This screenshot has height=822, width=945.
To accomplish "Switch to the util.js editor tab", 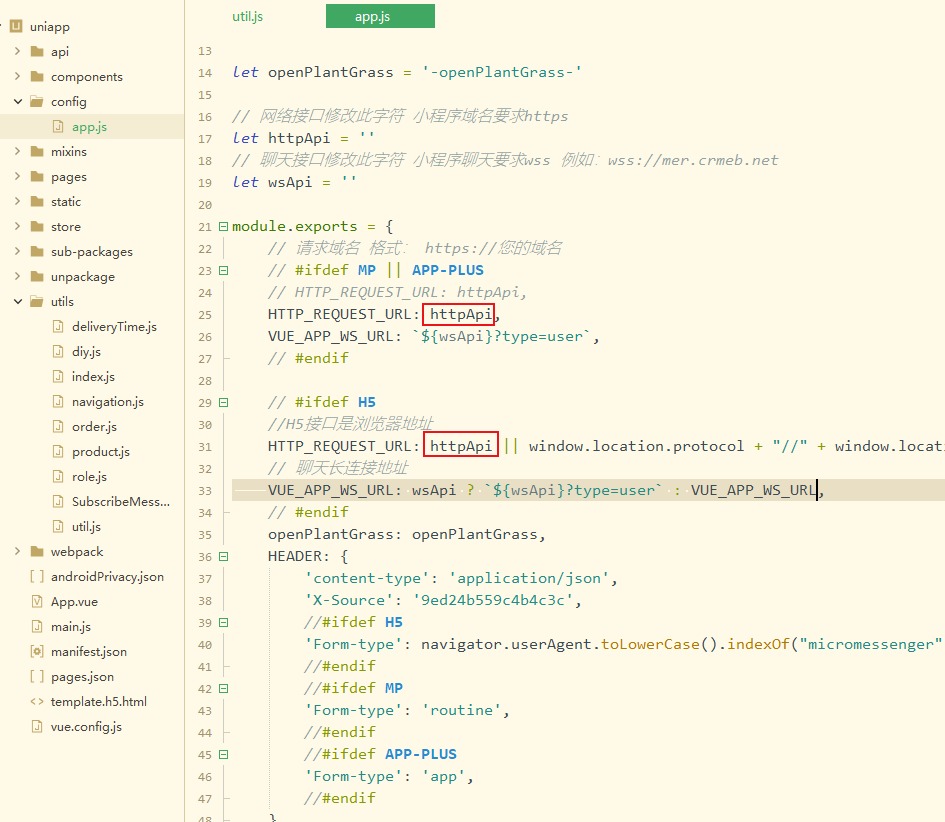I will tap(248, 16).
